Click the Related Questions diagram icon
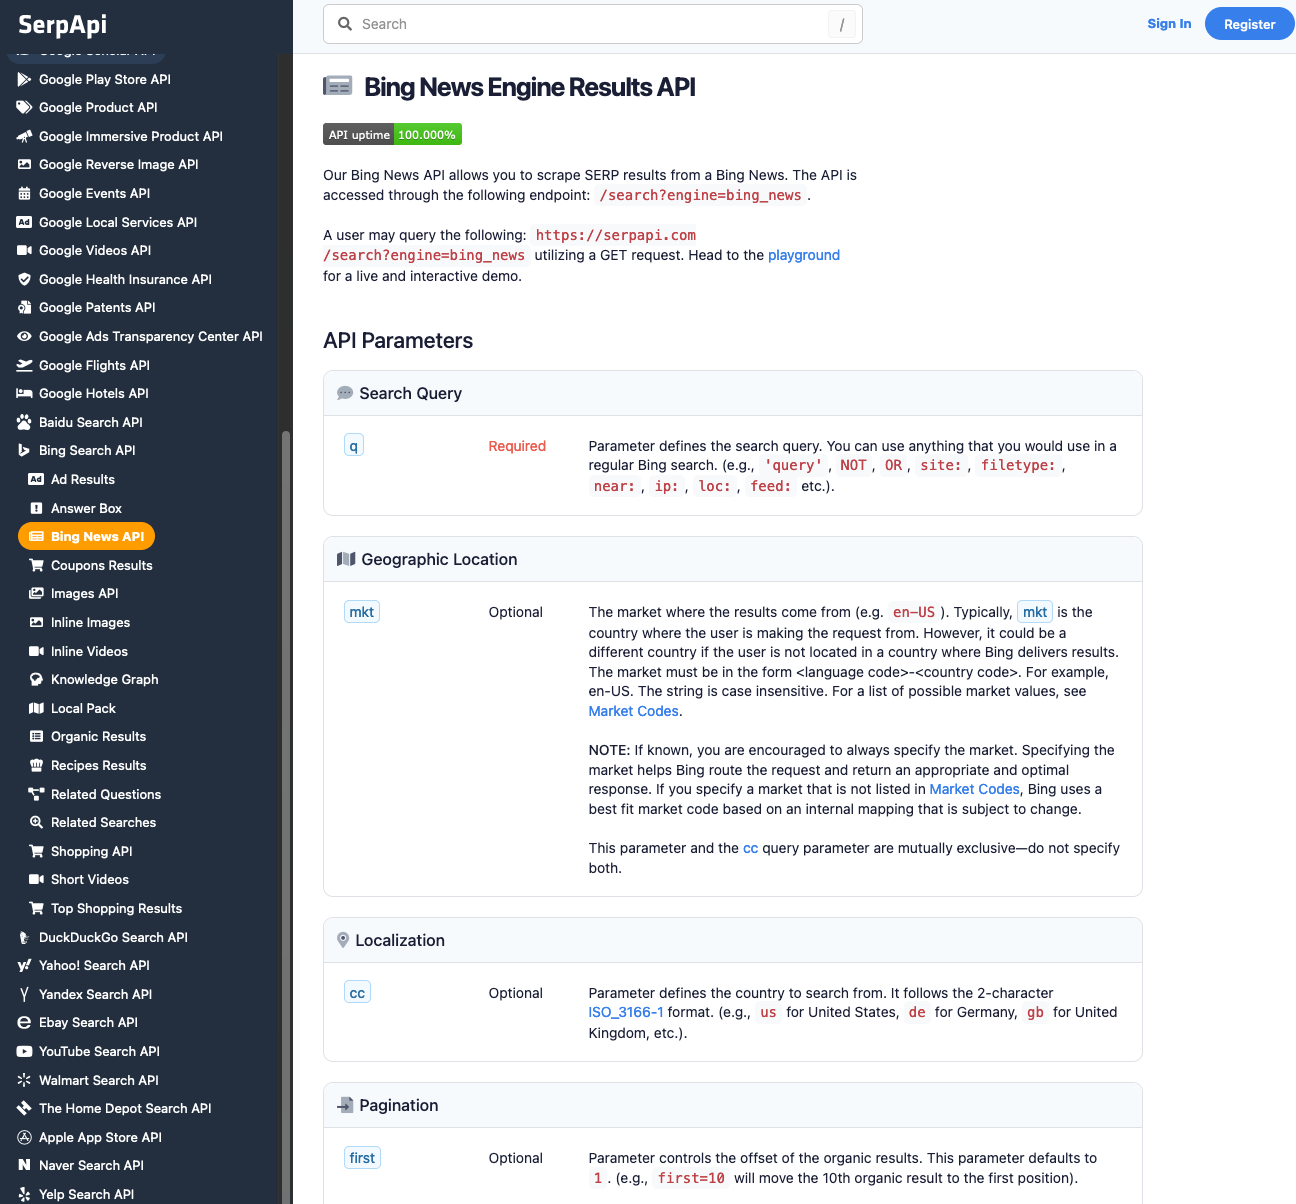This screenshot has width=1296, height=1204. tap(36, 794)
